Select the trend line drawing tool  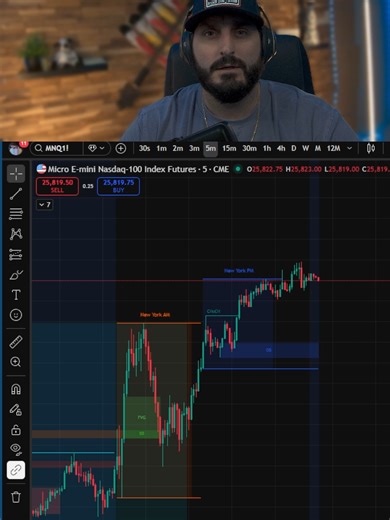coord(16,194)
